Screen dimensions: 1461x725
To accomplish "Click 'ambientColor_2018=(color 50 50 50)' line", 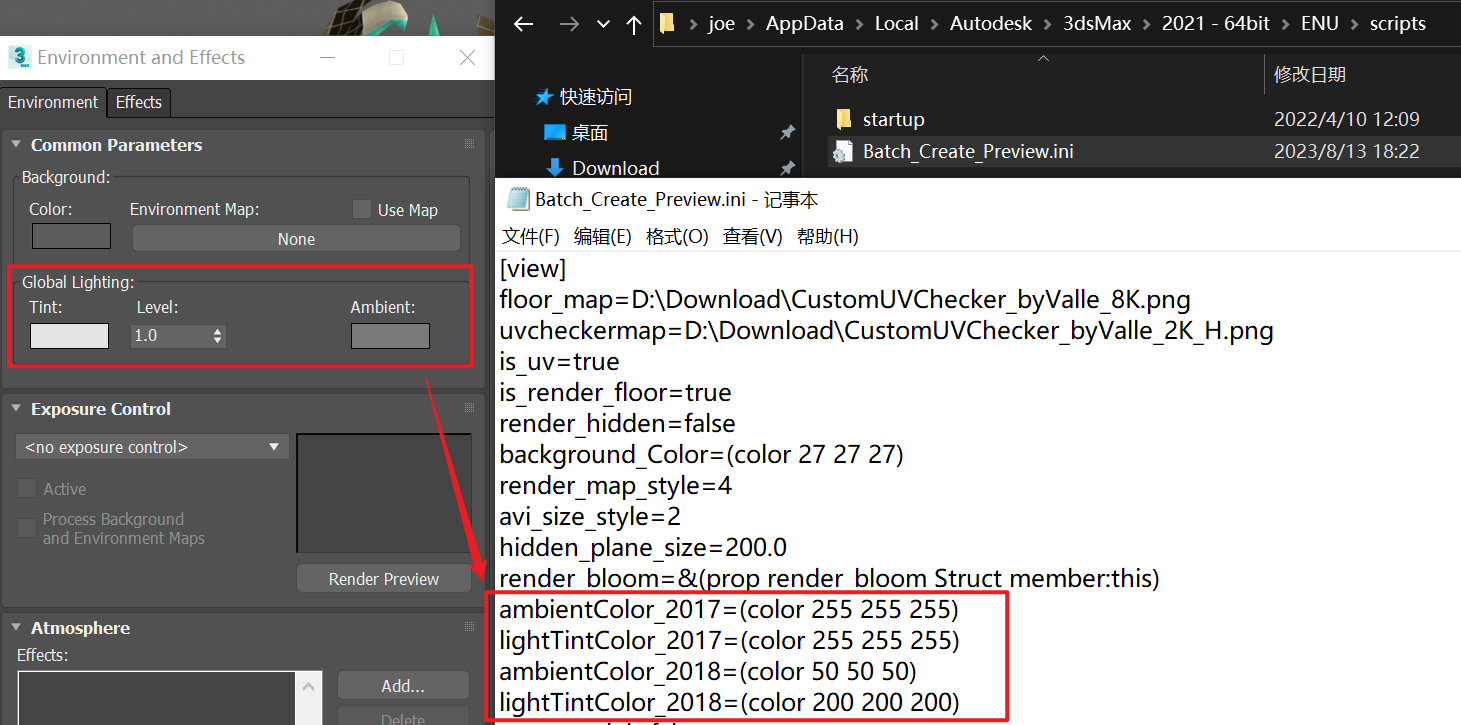I will [707, 671].
